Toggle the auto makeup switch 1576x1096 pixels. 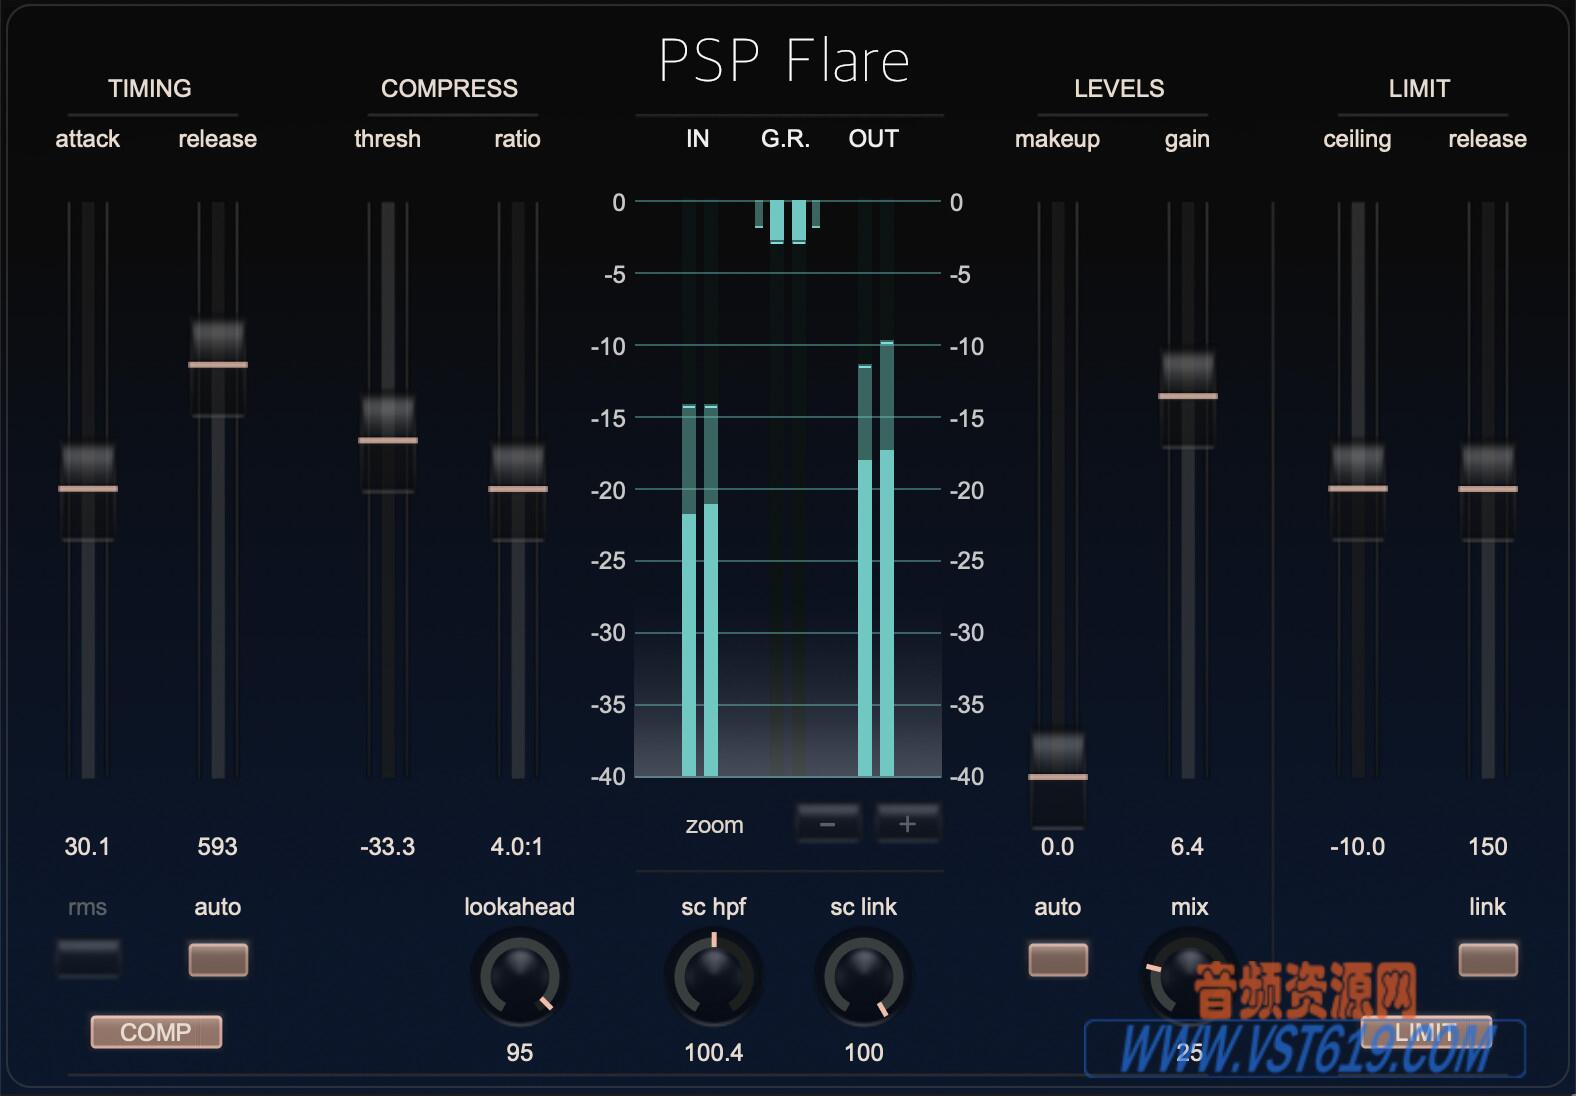1058,959
